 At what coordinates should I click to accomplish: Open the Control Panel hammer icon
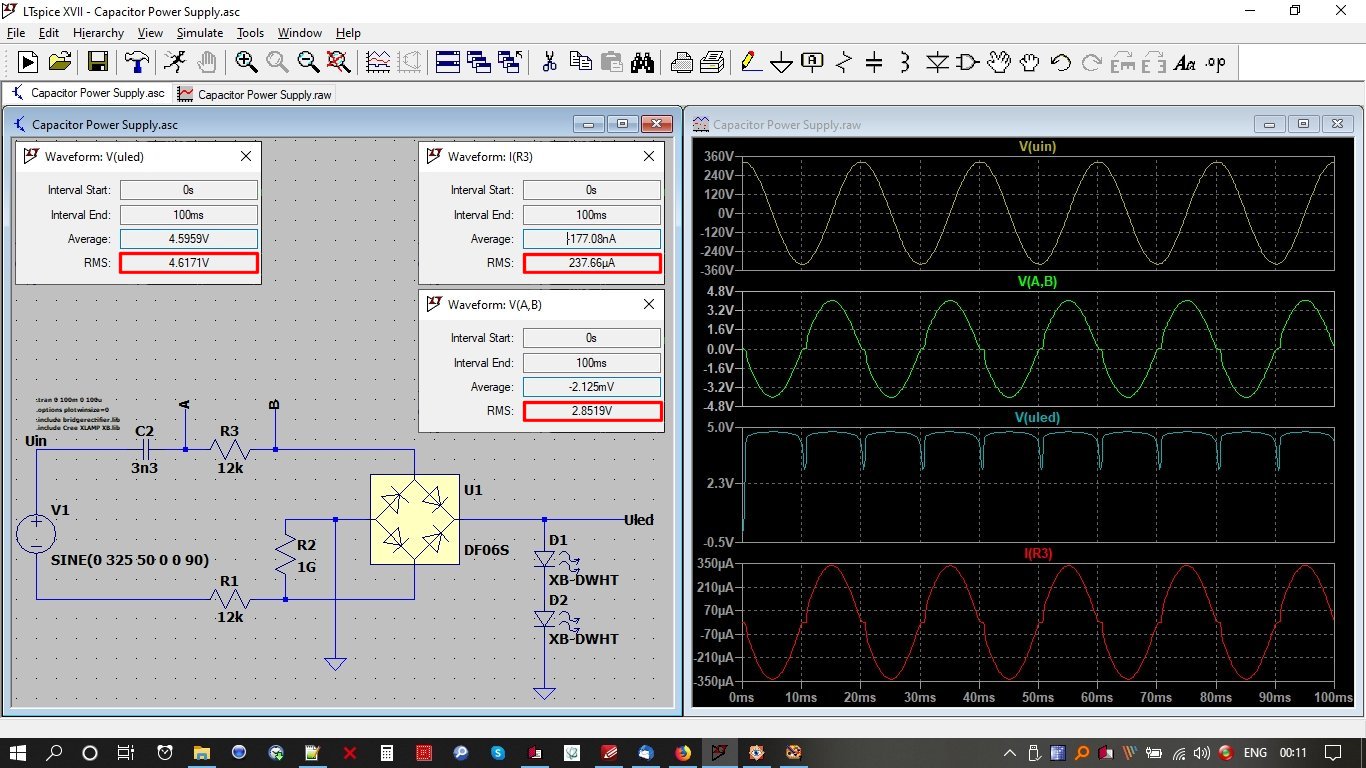[136, 62]
